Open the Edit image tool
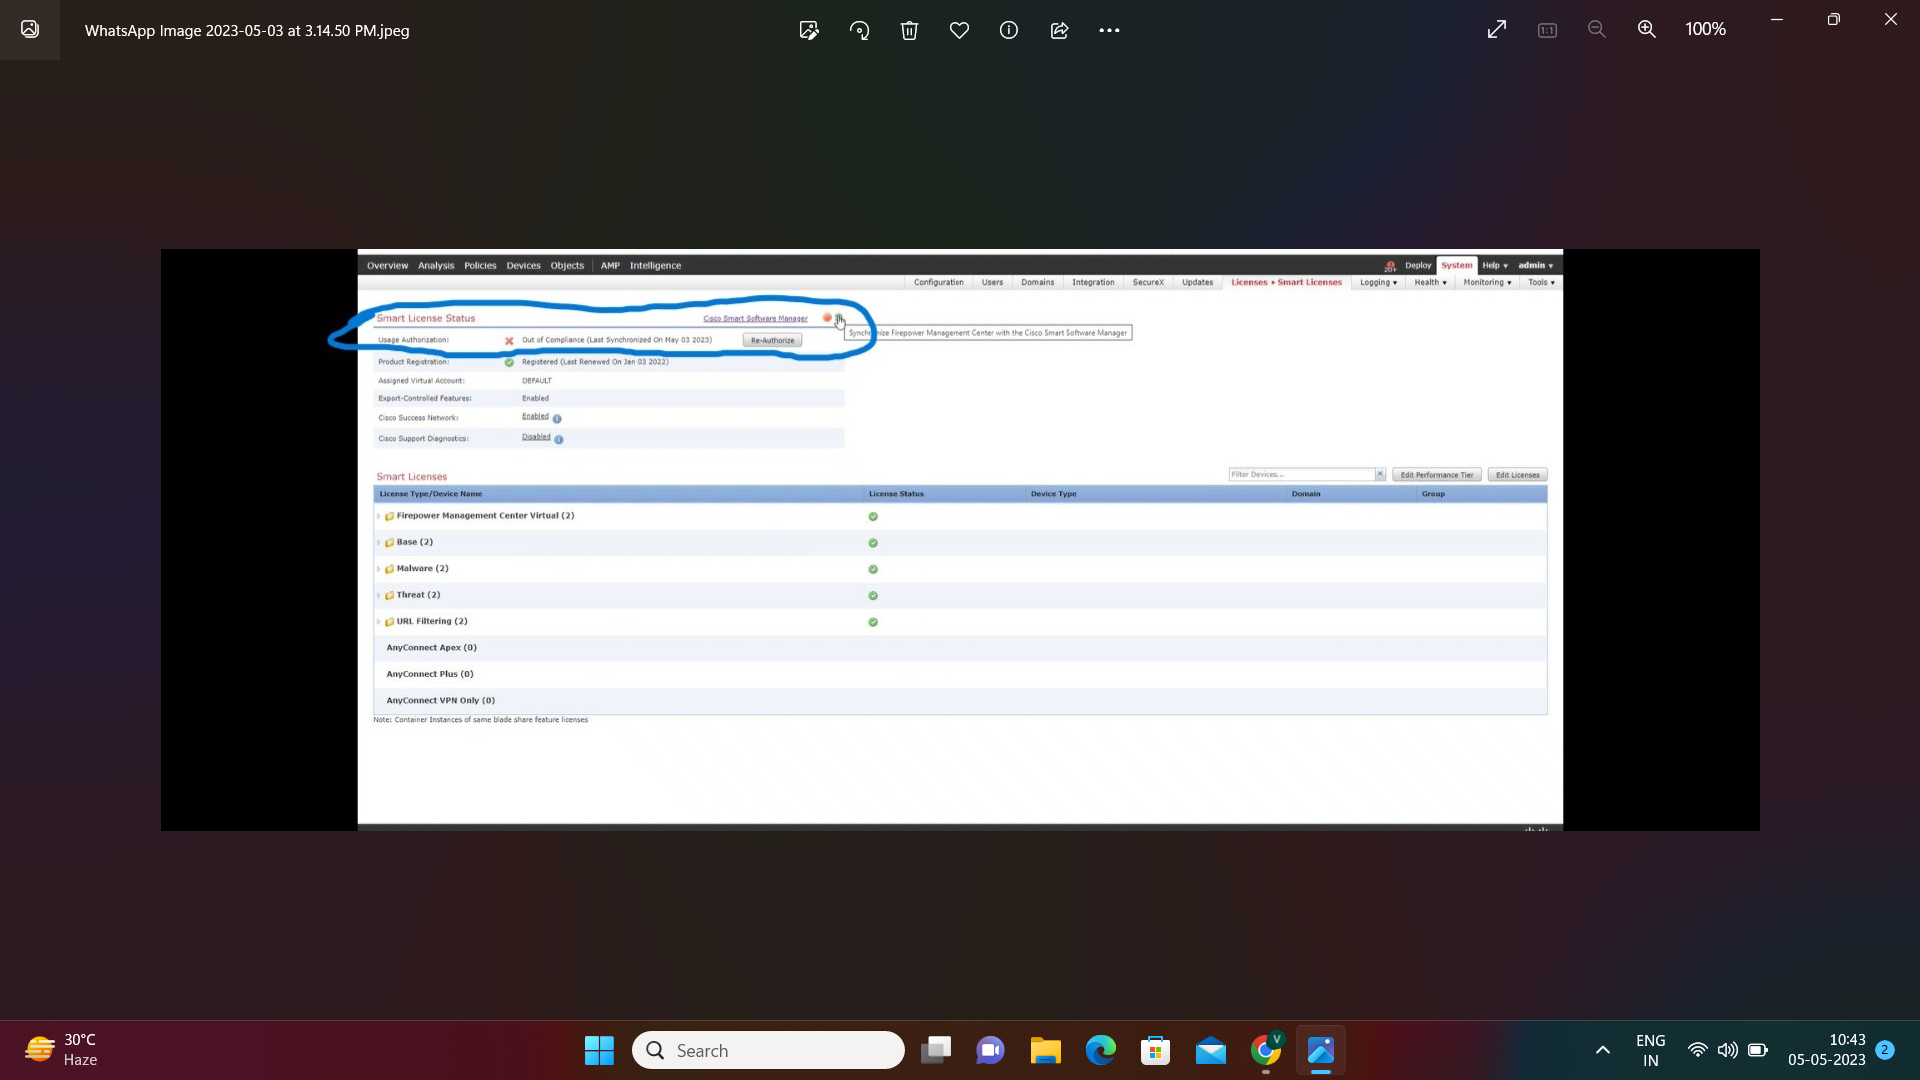 click(x=809, y=30)
